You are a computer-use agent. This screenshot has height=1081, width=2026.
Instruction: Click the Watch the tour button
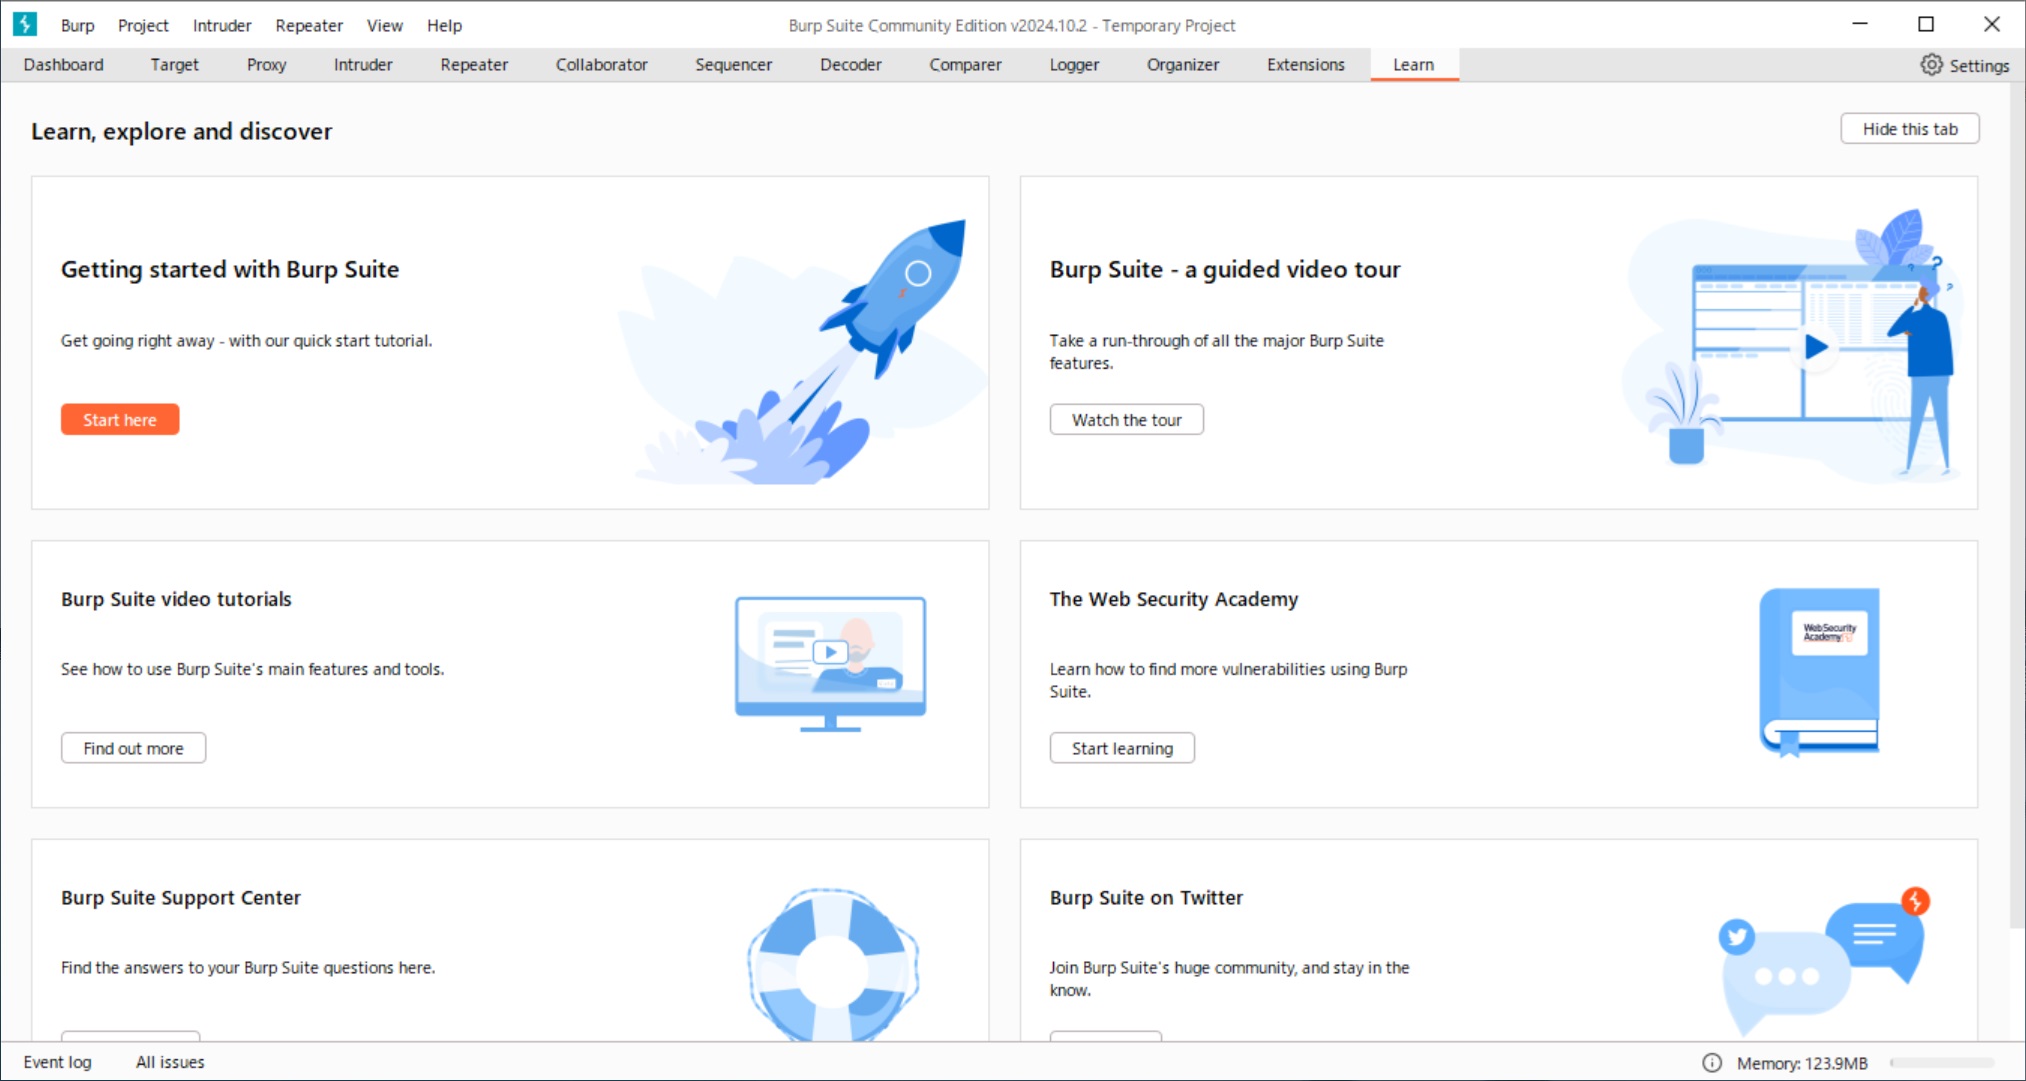[x=1127, y=420]
